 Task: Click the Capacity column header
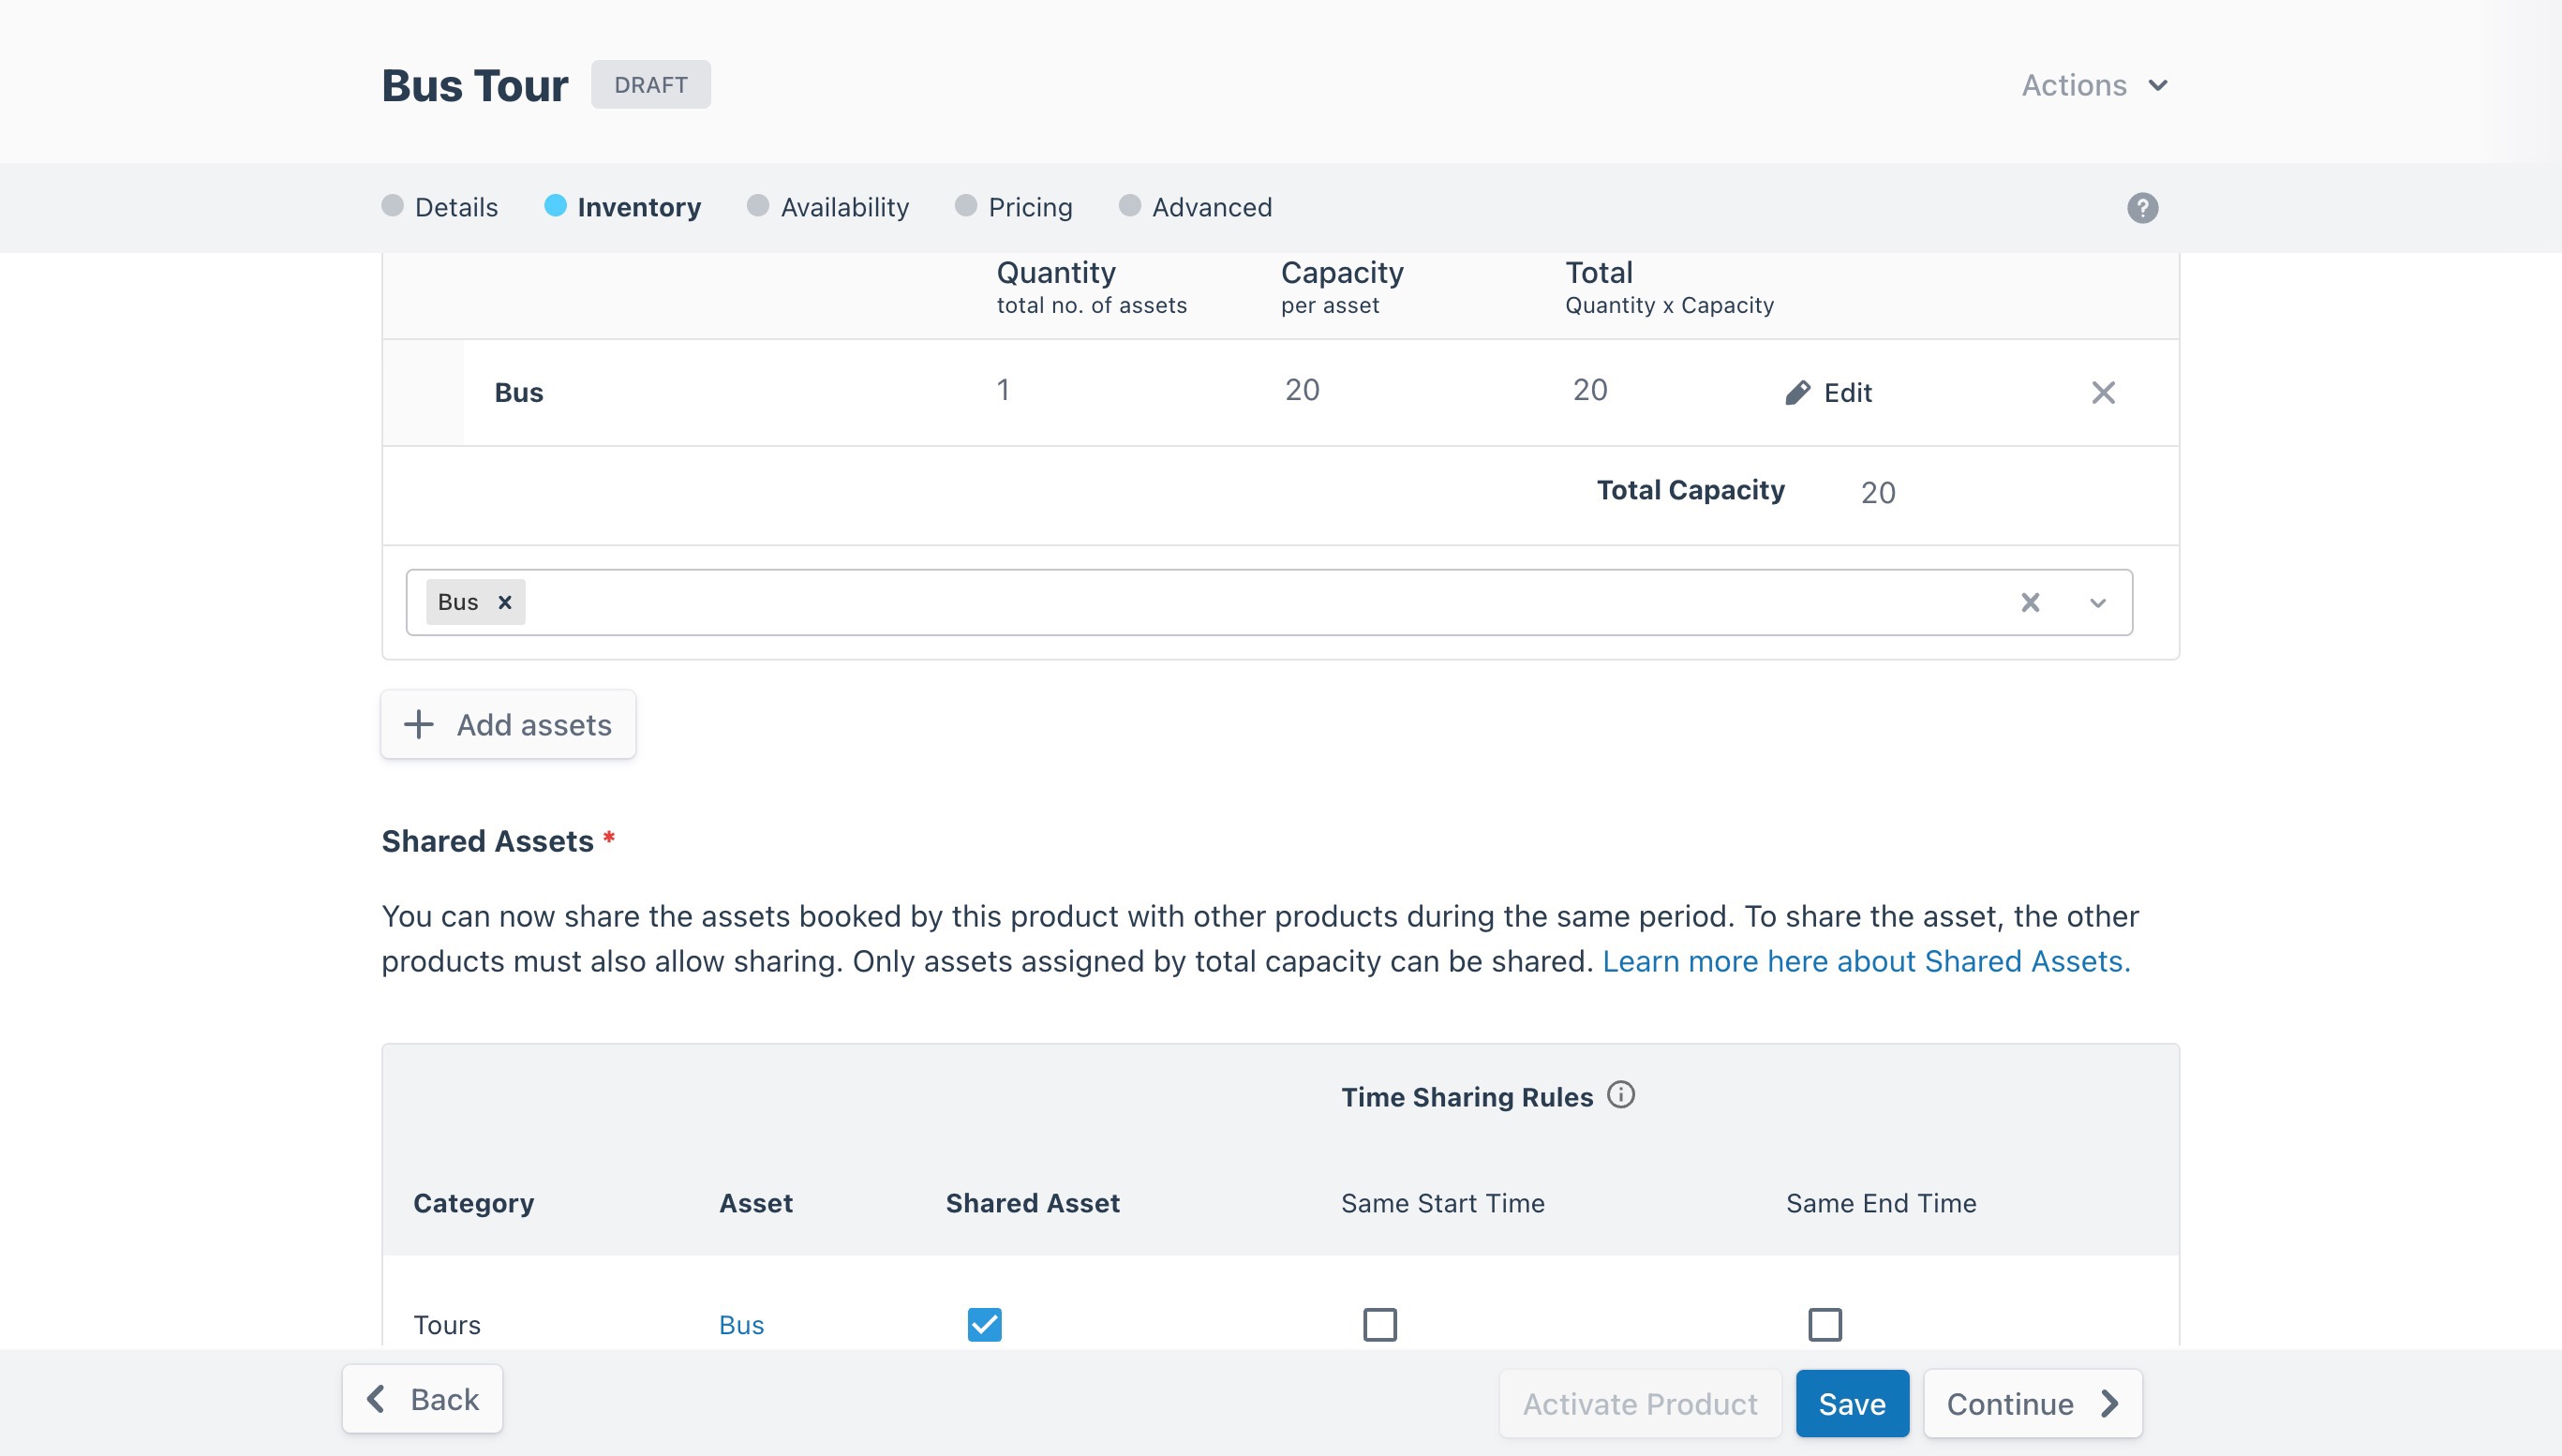(x=1342, y=272)
